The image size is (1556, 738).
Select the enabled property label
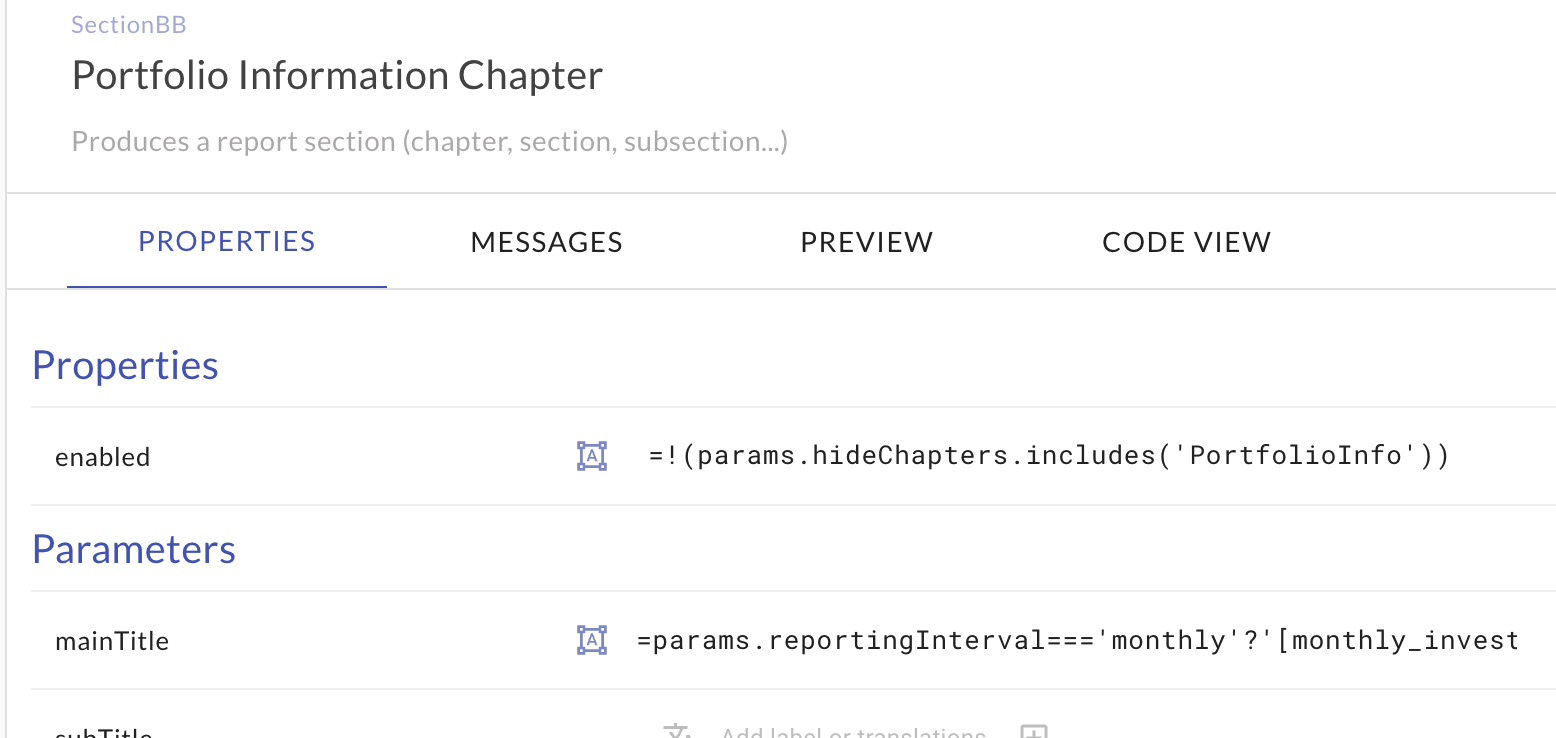coord(102,457)
